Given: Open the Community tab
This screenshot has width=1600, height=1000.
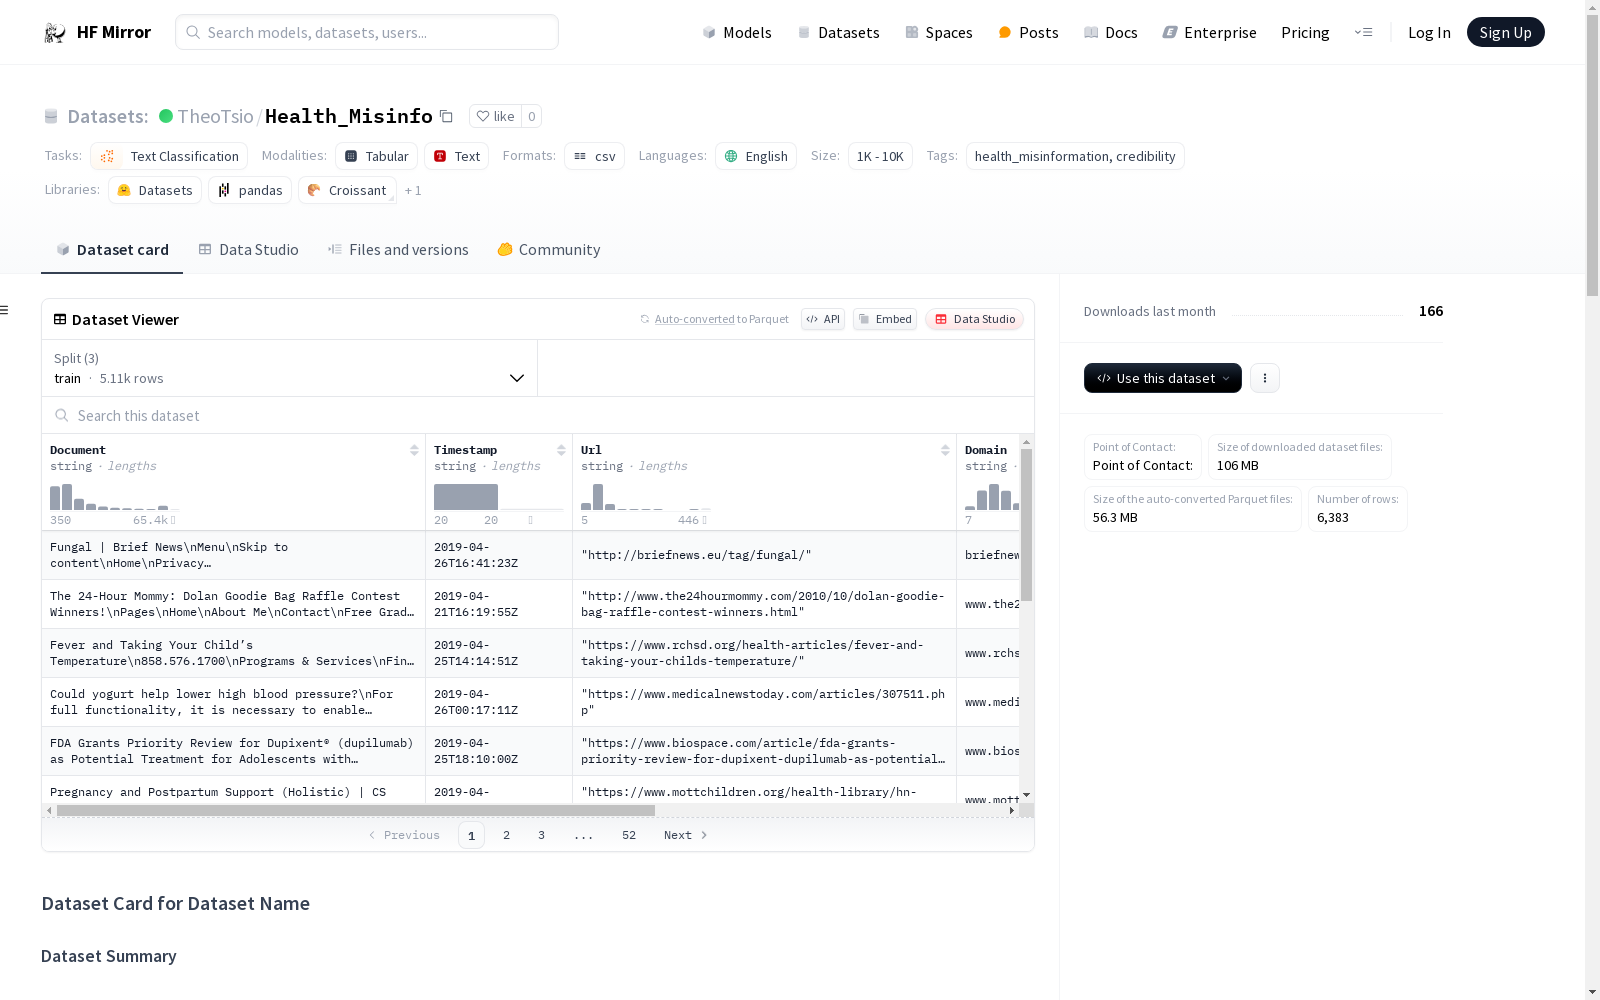Looking at the screenshot, I should click(x=549, y=250).
